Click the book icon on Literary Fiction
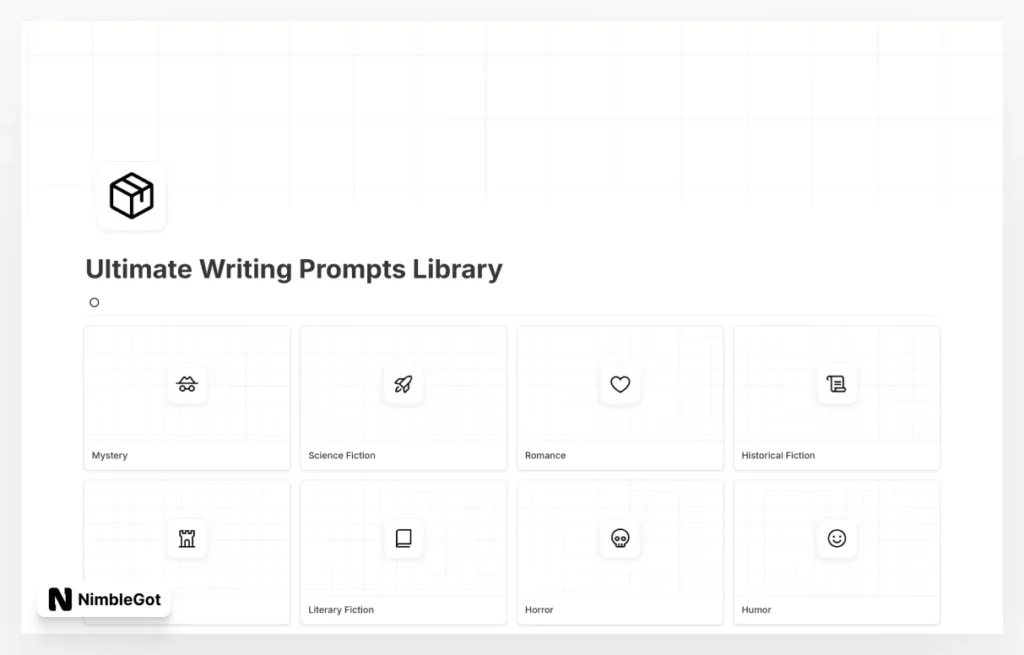 [x=403, y=539]
